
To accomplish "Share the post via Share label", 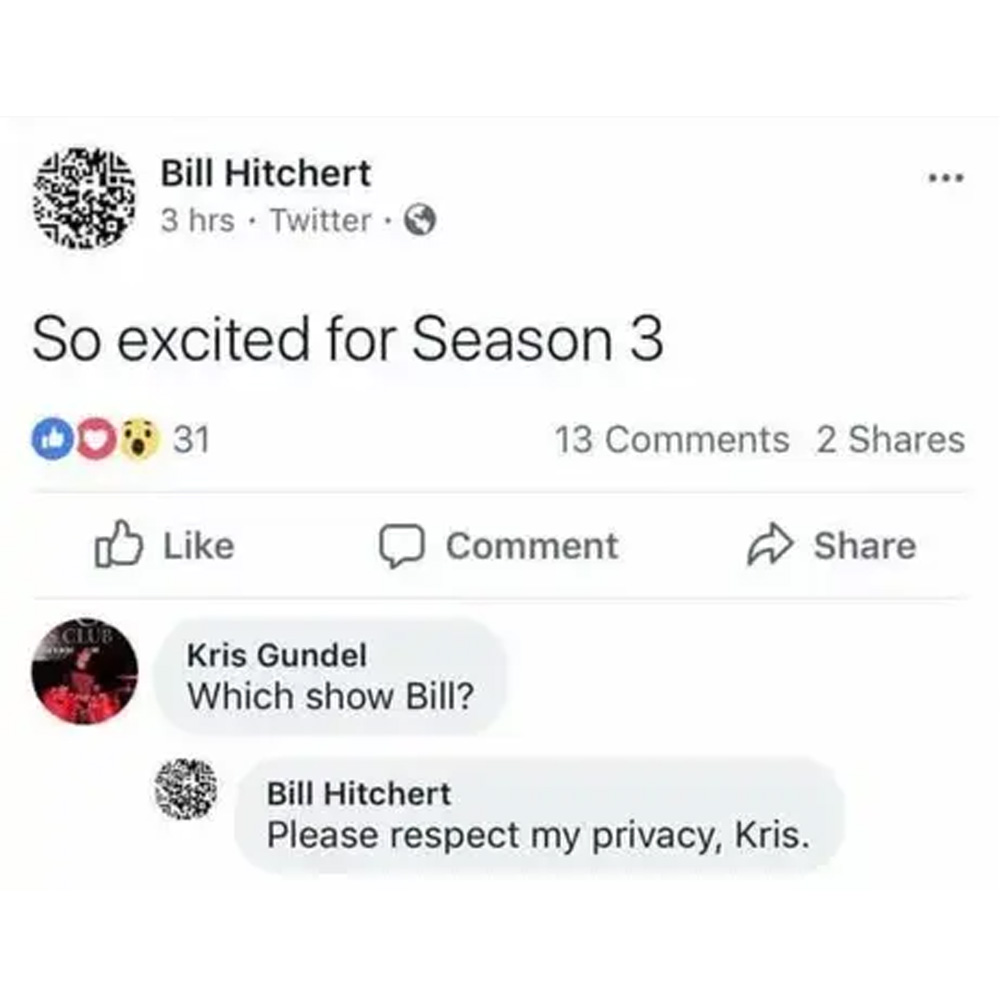I will [865, 546].
